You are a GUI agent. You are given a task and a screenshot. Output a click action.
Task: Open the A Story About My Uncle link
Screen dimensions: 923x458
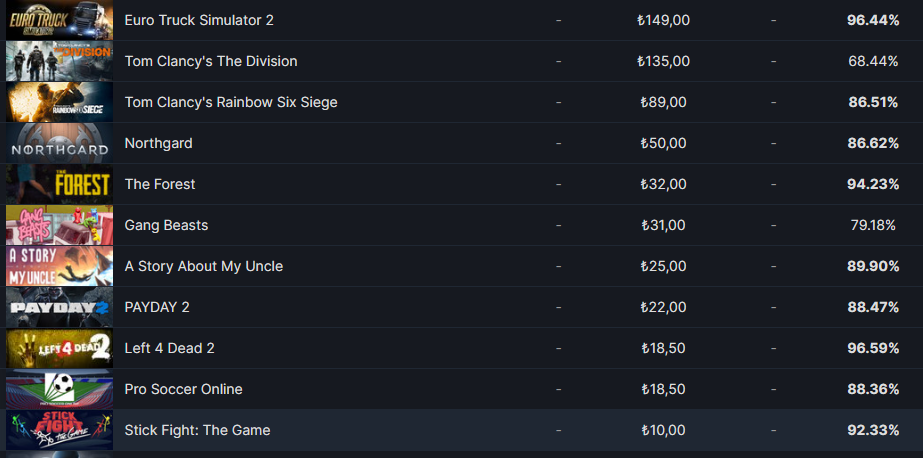pos(204,267)
